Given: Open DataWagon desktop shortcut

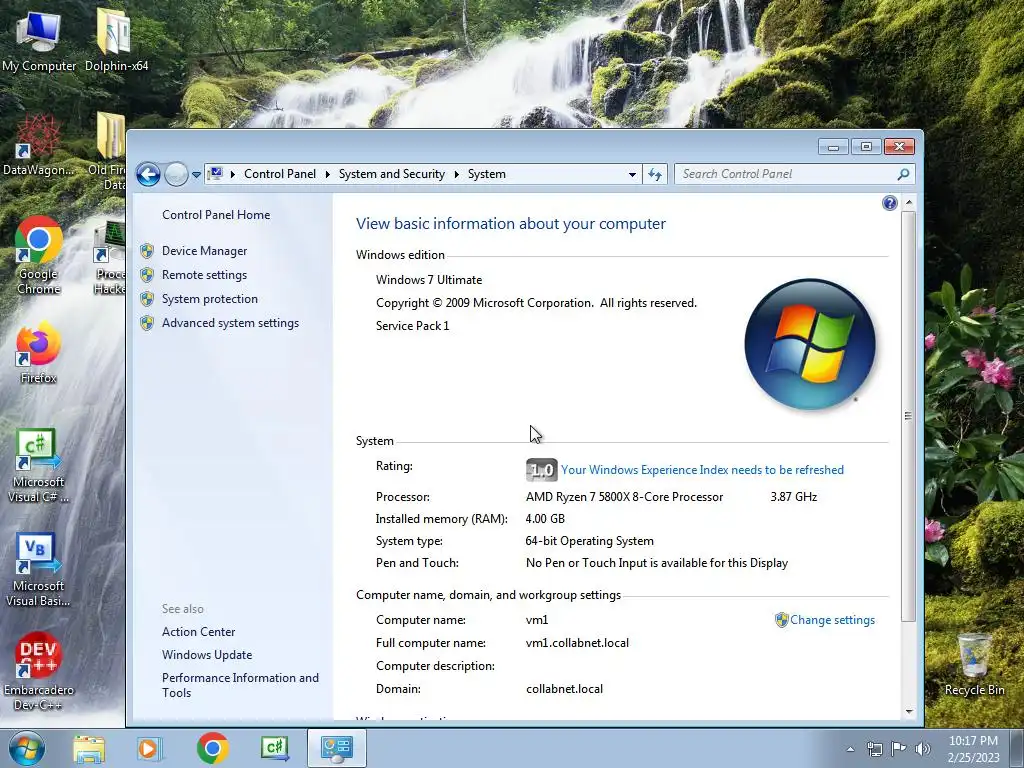Looking at the screenshot, I should point(38,145).
